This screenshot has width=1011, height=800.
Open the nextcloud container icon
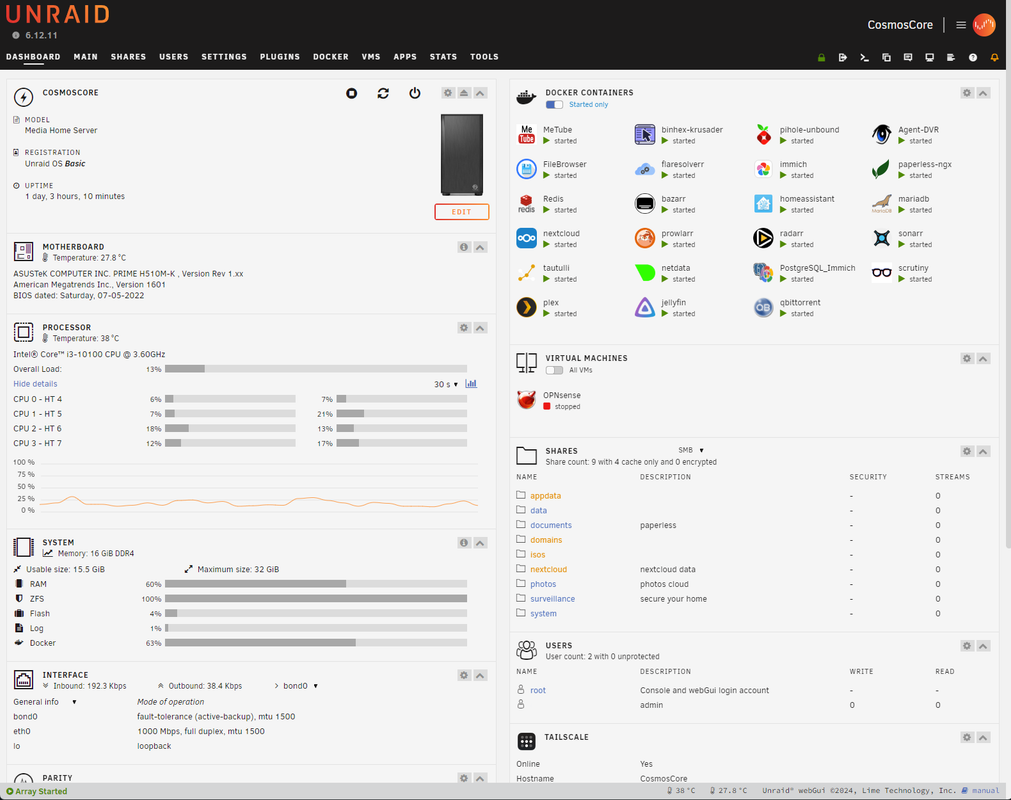click(x=527, y=238)
